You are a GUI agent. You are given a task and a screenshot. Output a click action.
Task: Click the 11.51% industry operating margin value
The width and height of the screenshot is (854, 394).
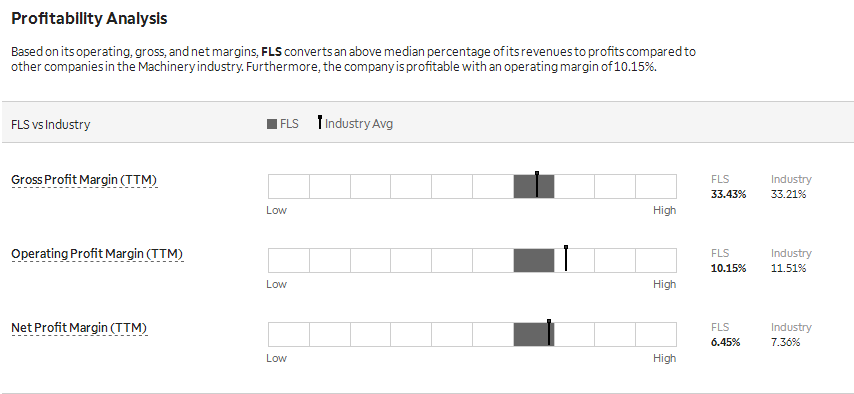pos(788,268)
